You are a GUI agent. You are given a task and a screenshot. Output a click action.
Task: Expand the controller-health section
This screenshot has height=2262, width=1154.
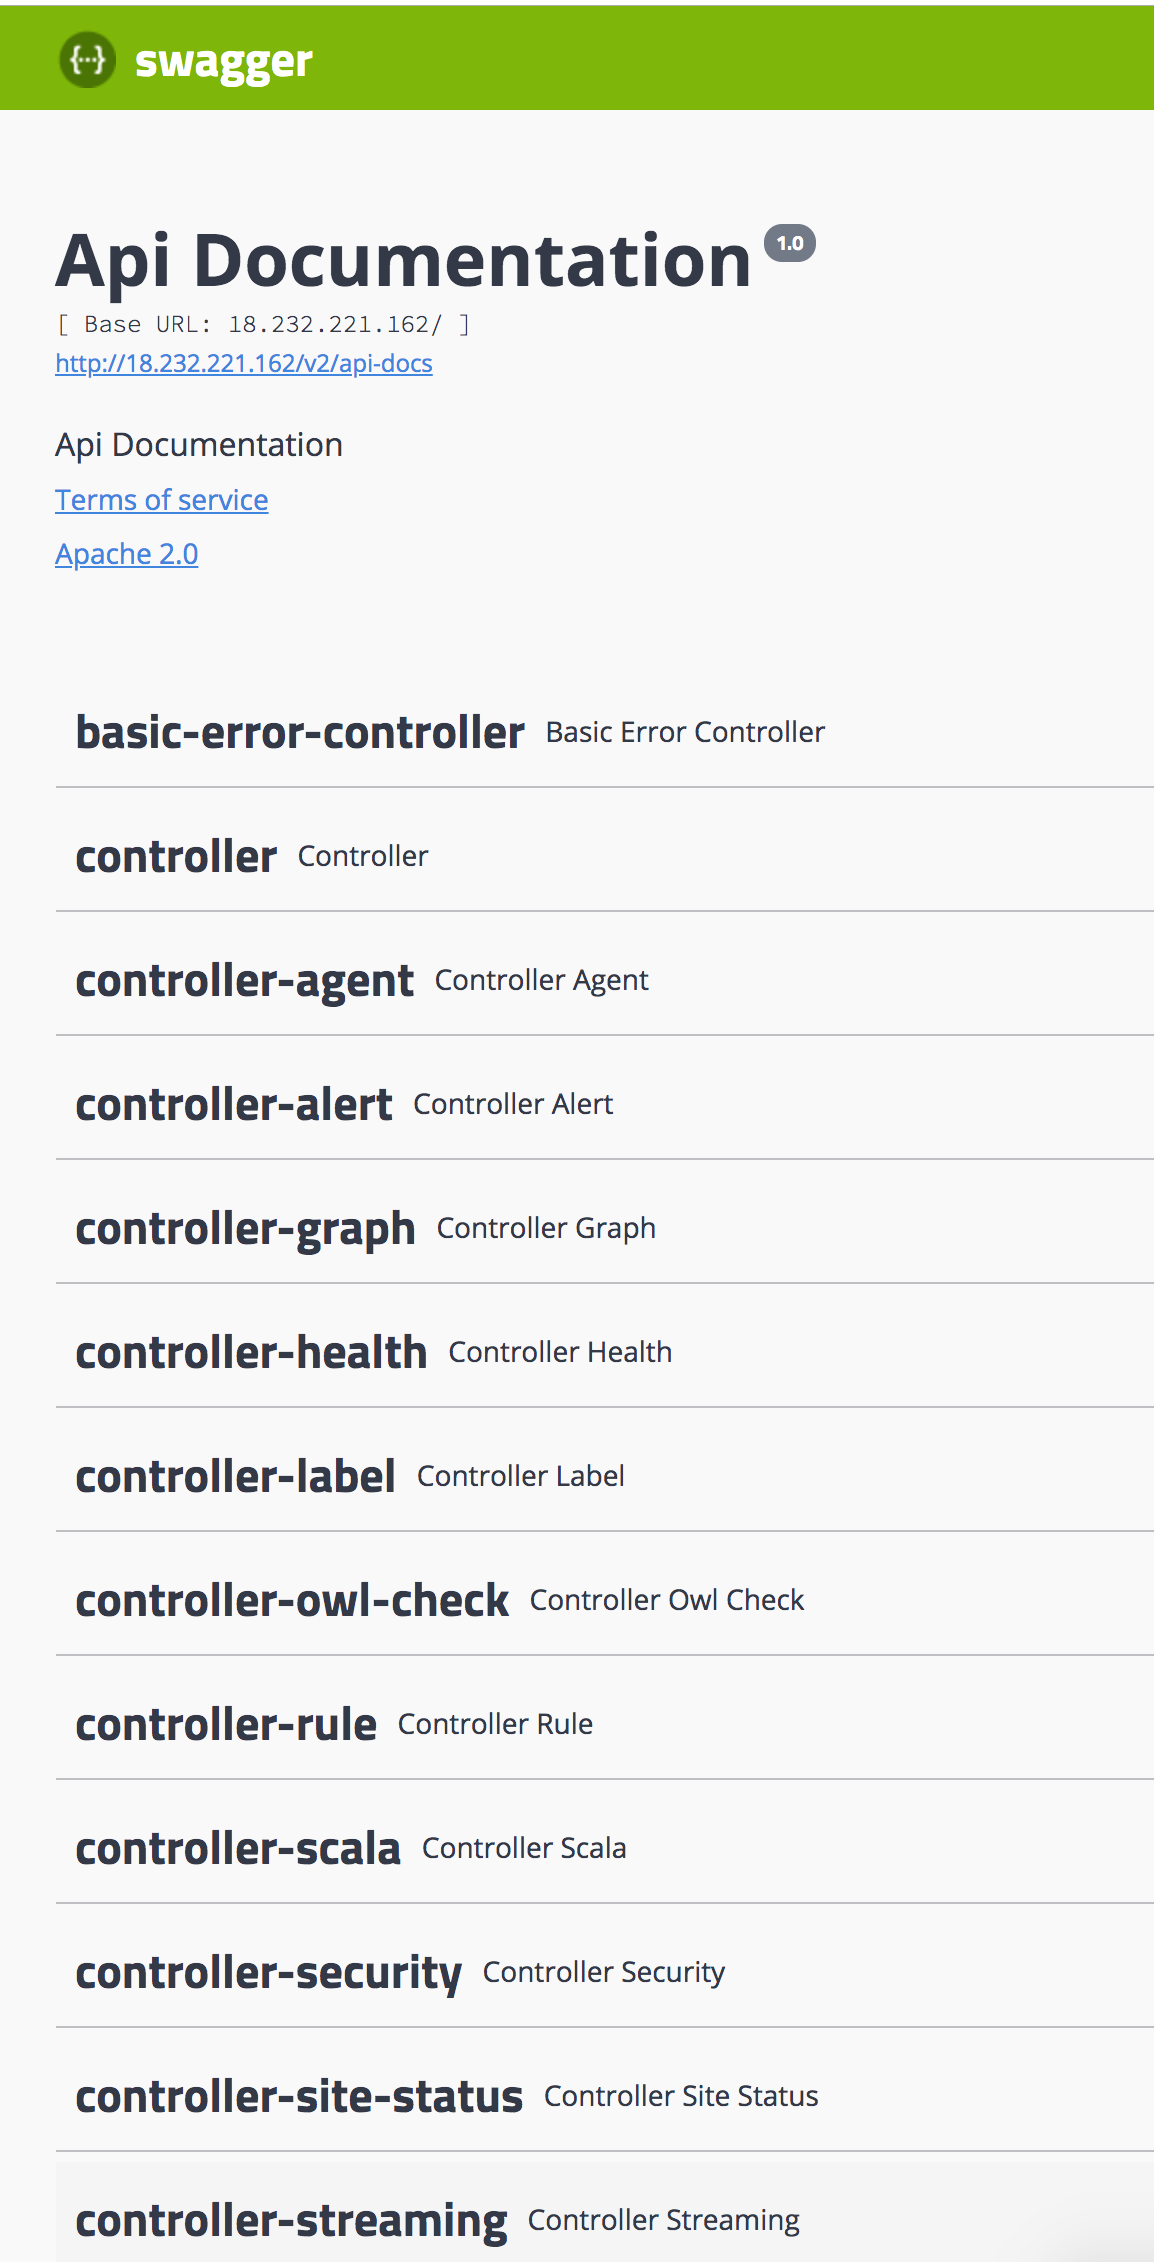(x=251, y=1353)
